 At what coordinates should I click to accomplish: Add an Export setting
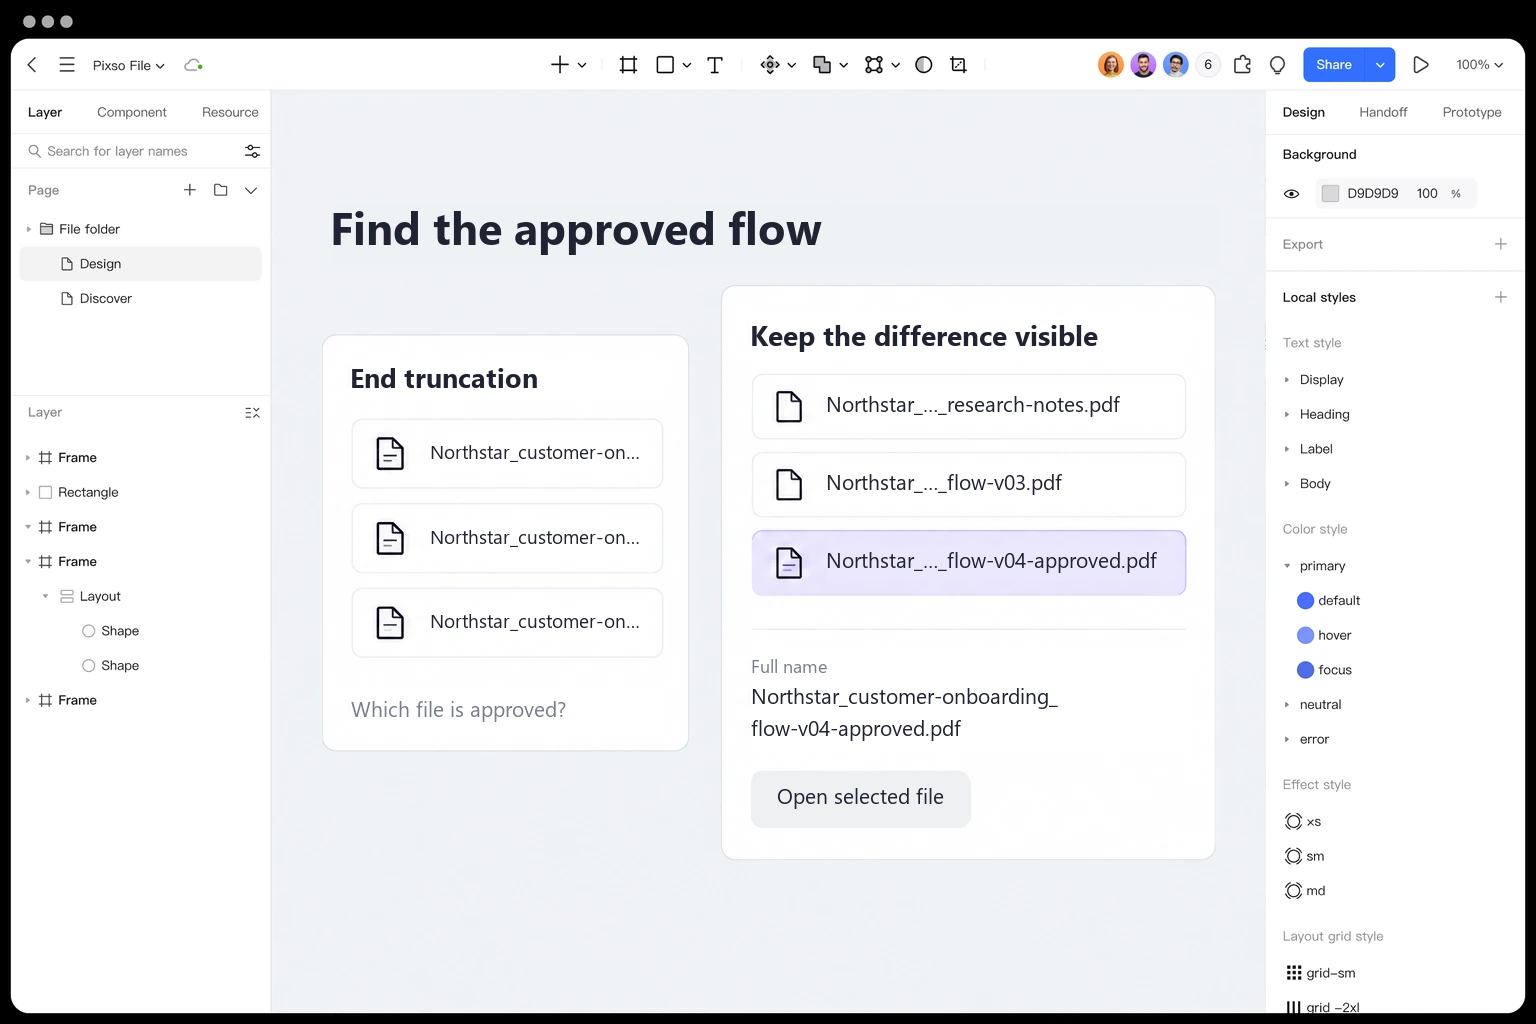[1500, 244]
